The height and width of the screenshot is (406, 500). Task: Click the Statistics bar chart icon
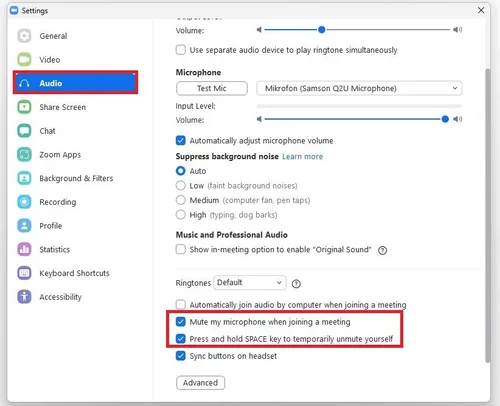click(24, 249)
